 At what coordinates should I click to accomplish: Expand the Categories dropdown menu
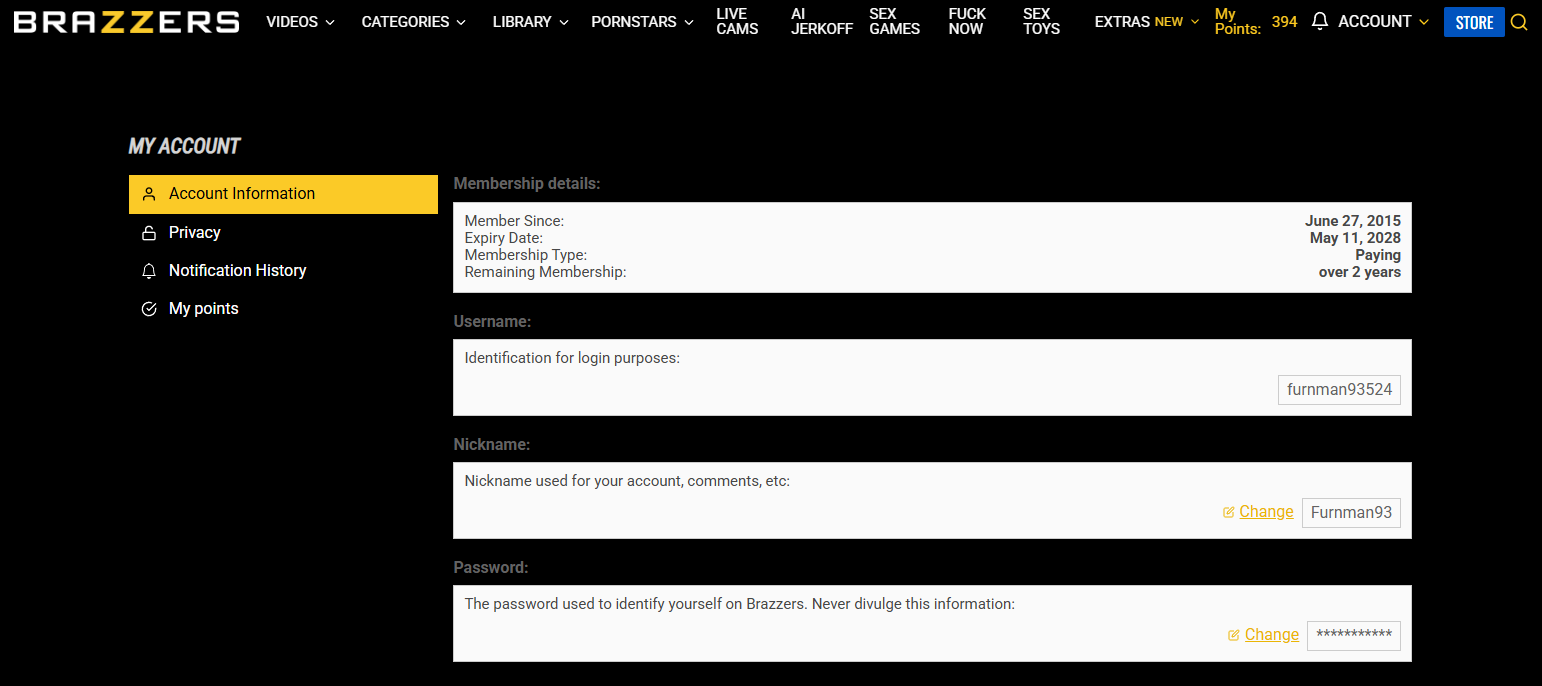click(413, 21)
